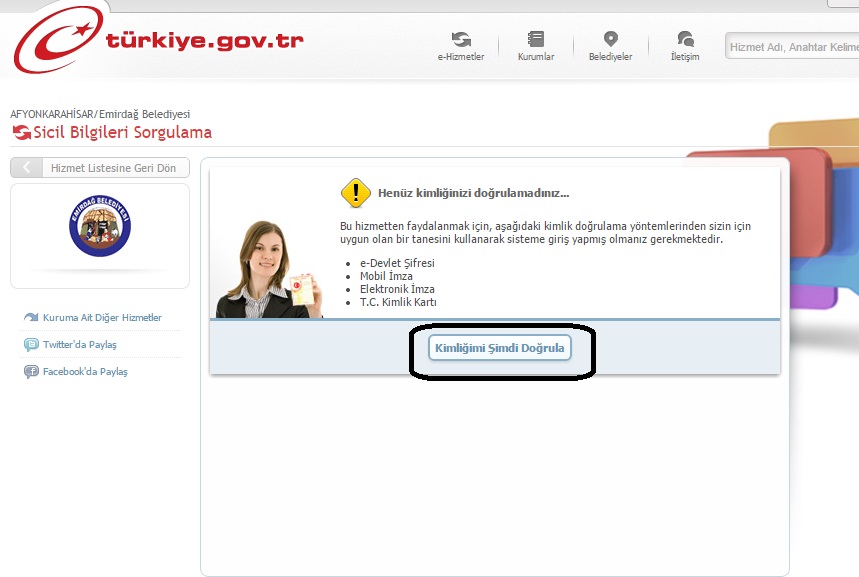Screen dimensions: 859x577
Task: Select the Twitter'da Paylaş link
Action: pyautogui.click(x=80, y=345)
